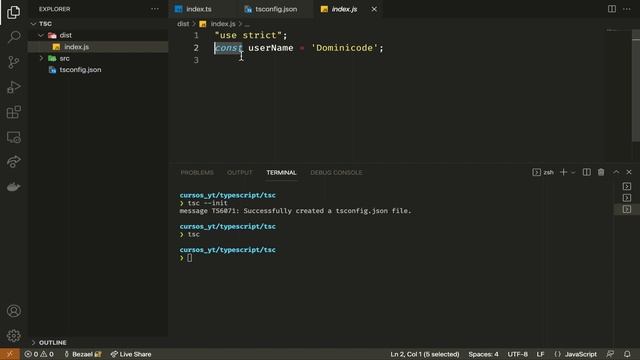640x360 pixels.
Task: Click the editor vertical scrollbar
Action: coord(636,87)
